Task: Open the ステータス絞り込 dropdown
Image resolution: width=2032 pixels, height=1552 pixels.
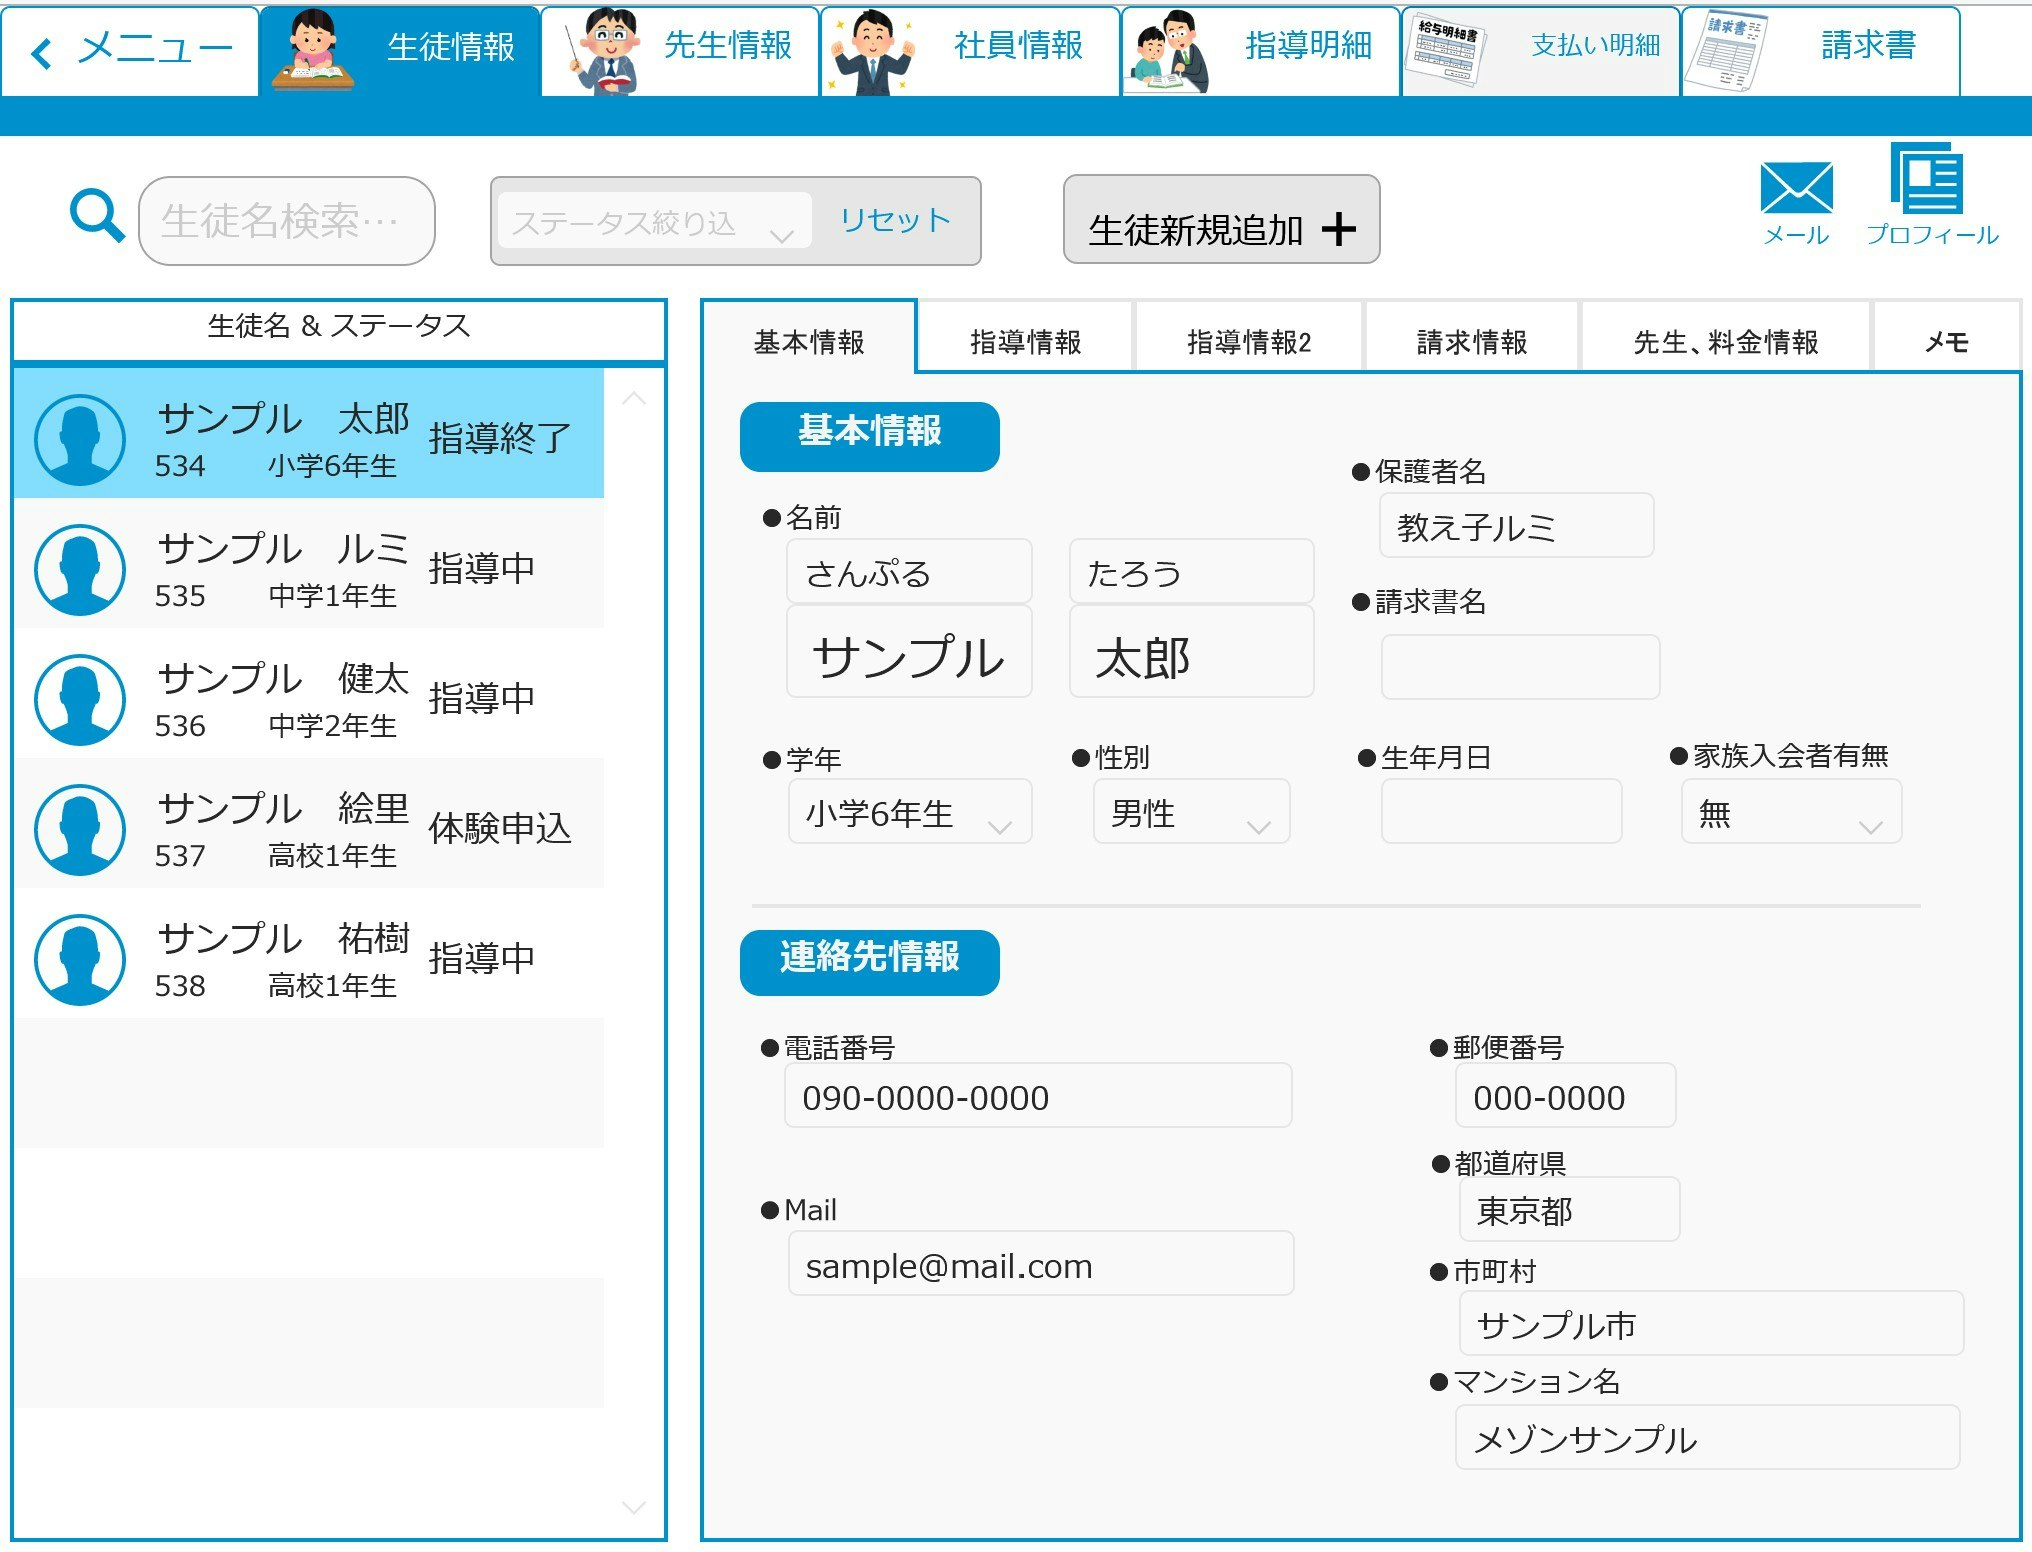Action: coord(654,222)
